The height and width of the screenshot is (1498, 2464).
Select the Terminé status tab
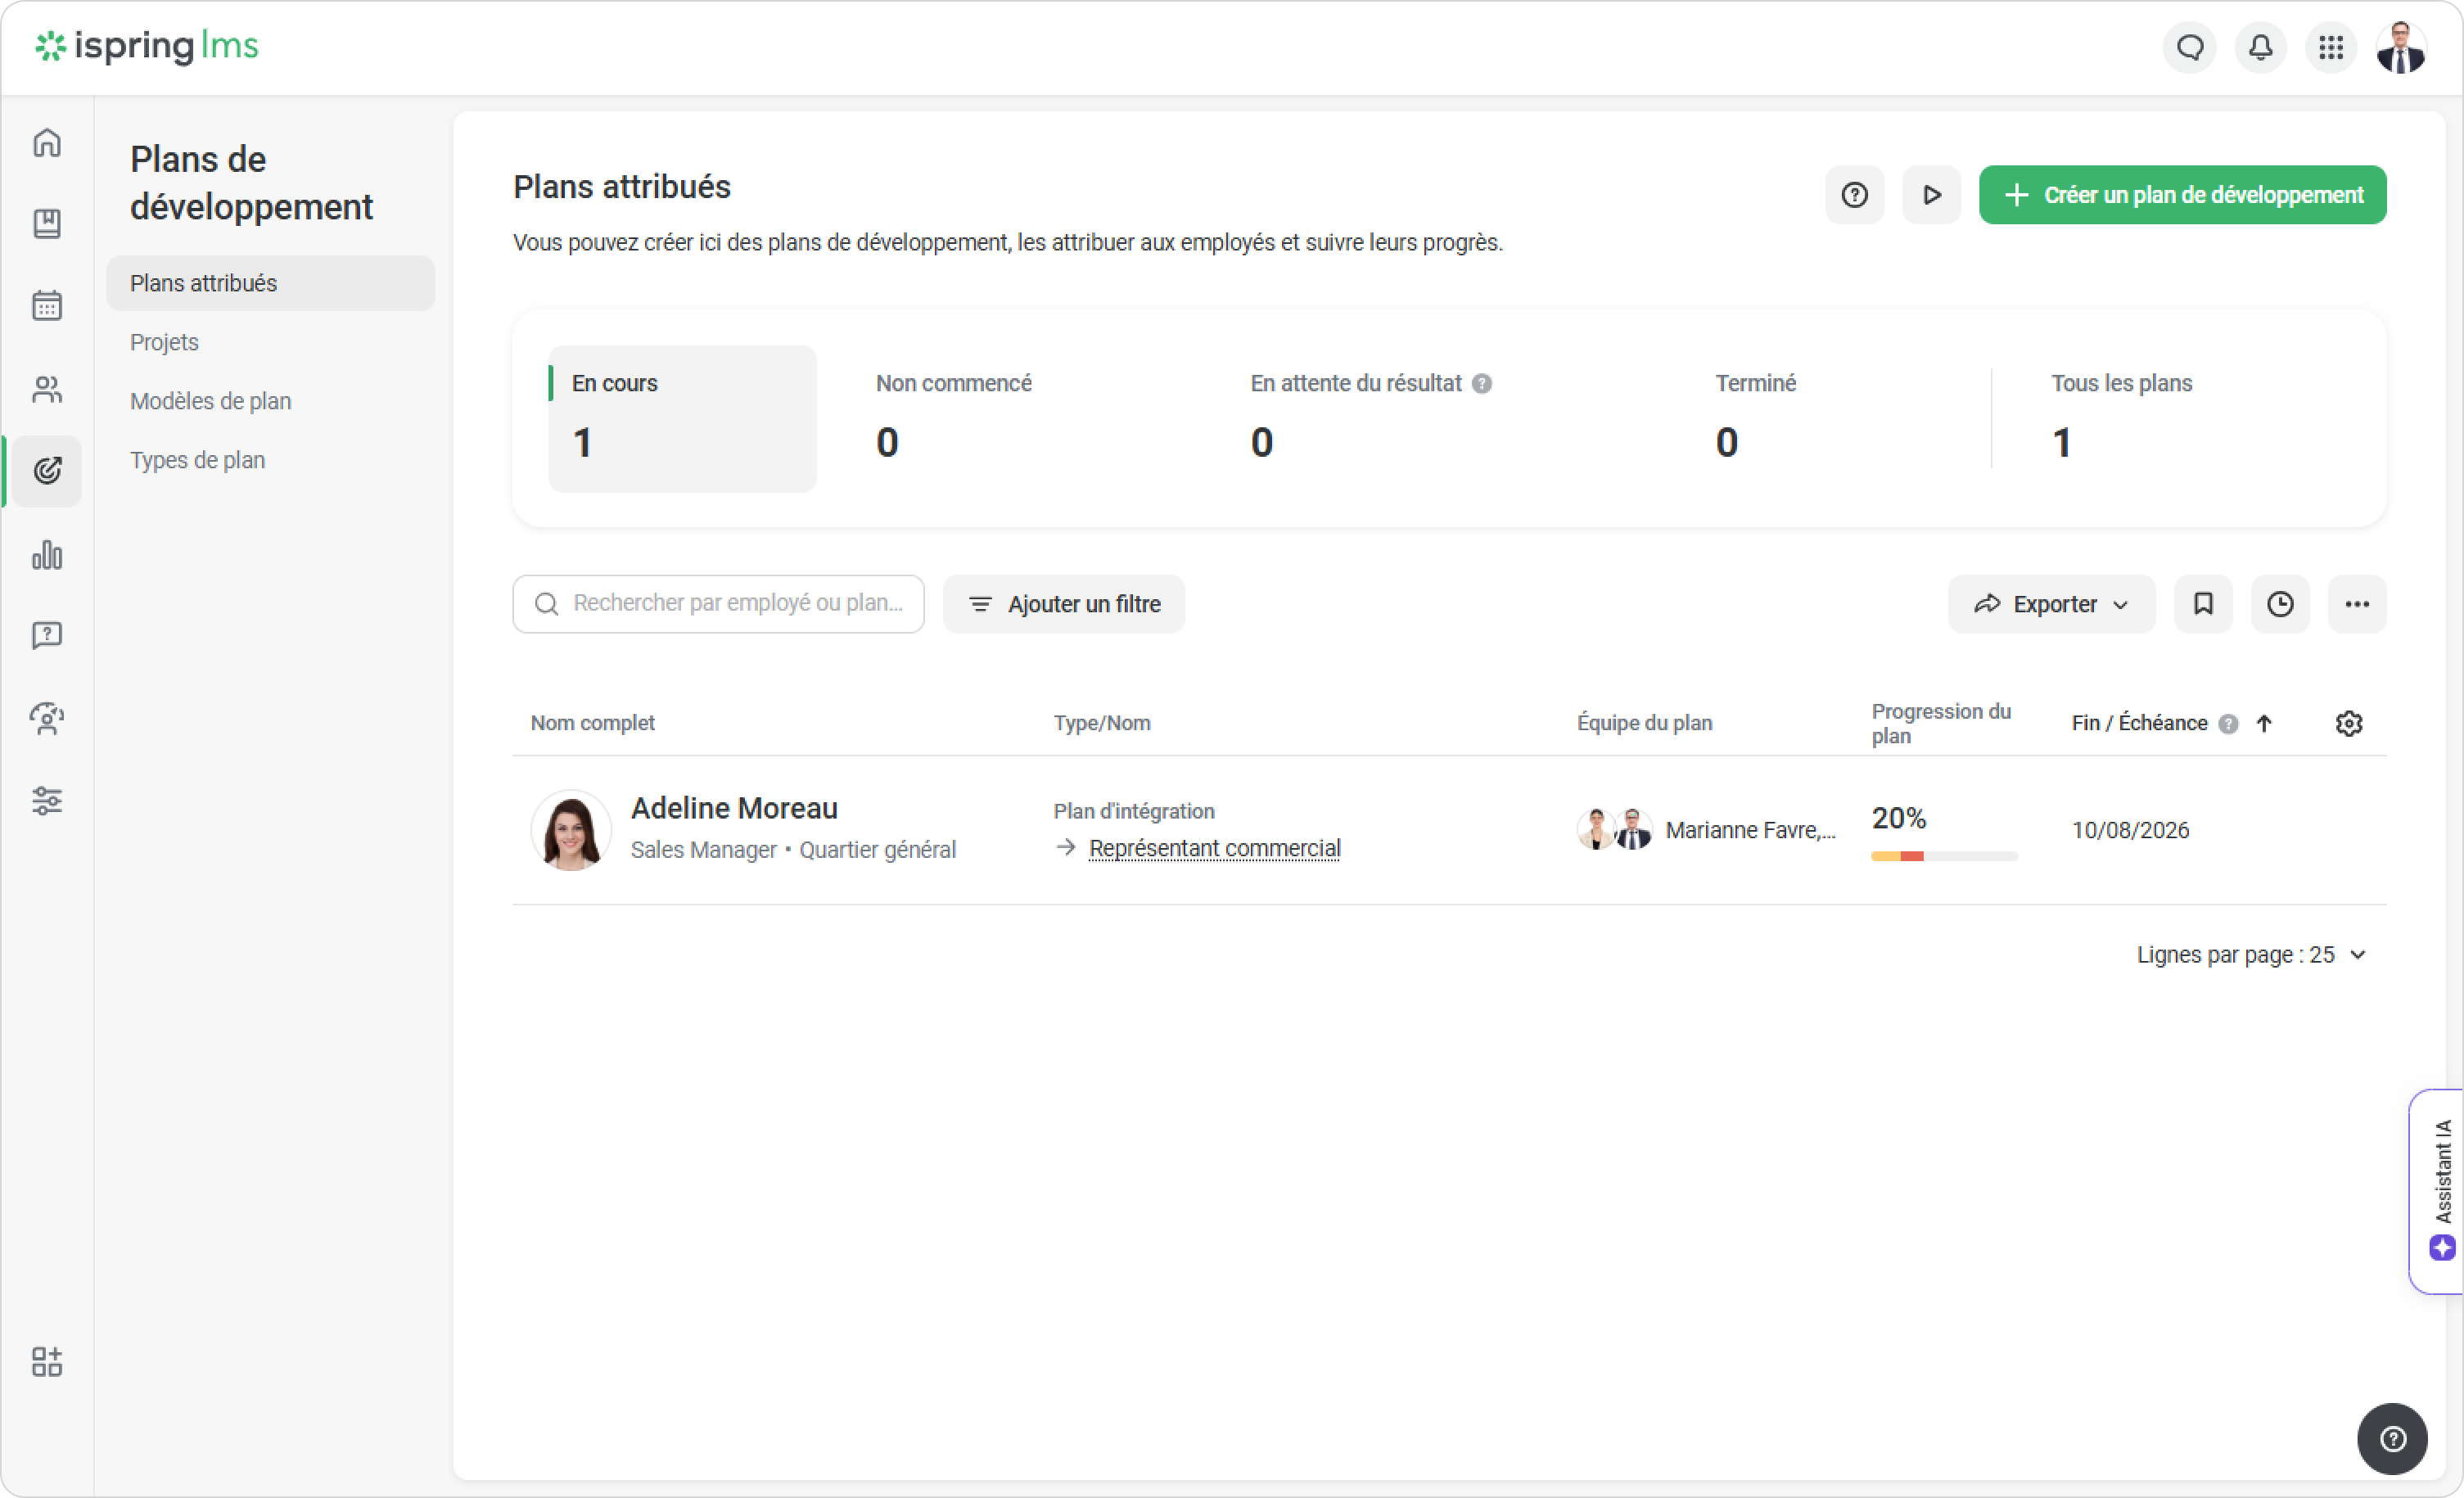(x=1756, y=419)
